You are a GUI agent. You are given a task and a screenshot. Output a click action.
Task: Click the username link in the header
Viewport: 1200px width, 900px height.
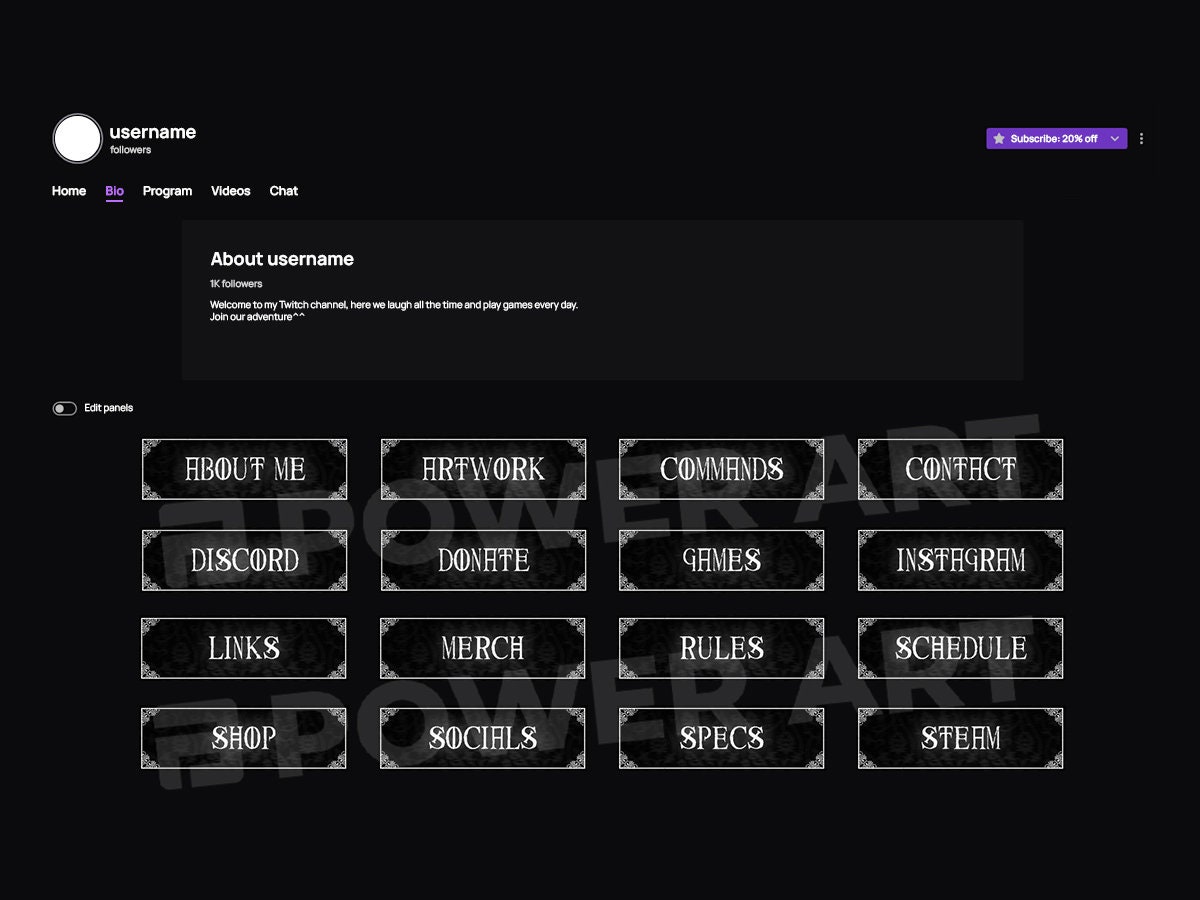152,131
